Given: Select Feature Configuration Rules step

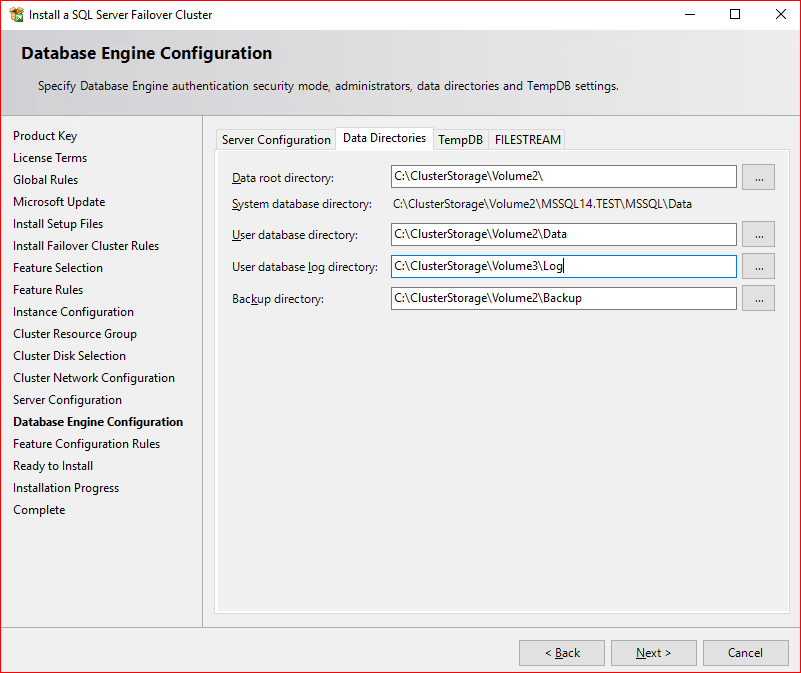Looking at the screenshot, I should 86,444.
